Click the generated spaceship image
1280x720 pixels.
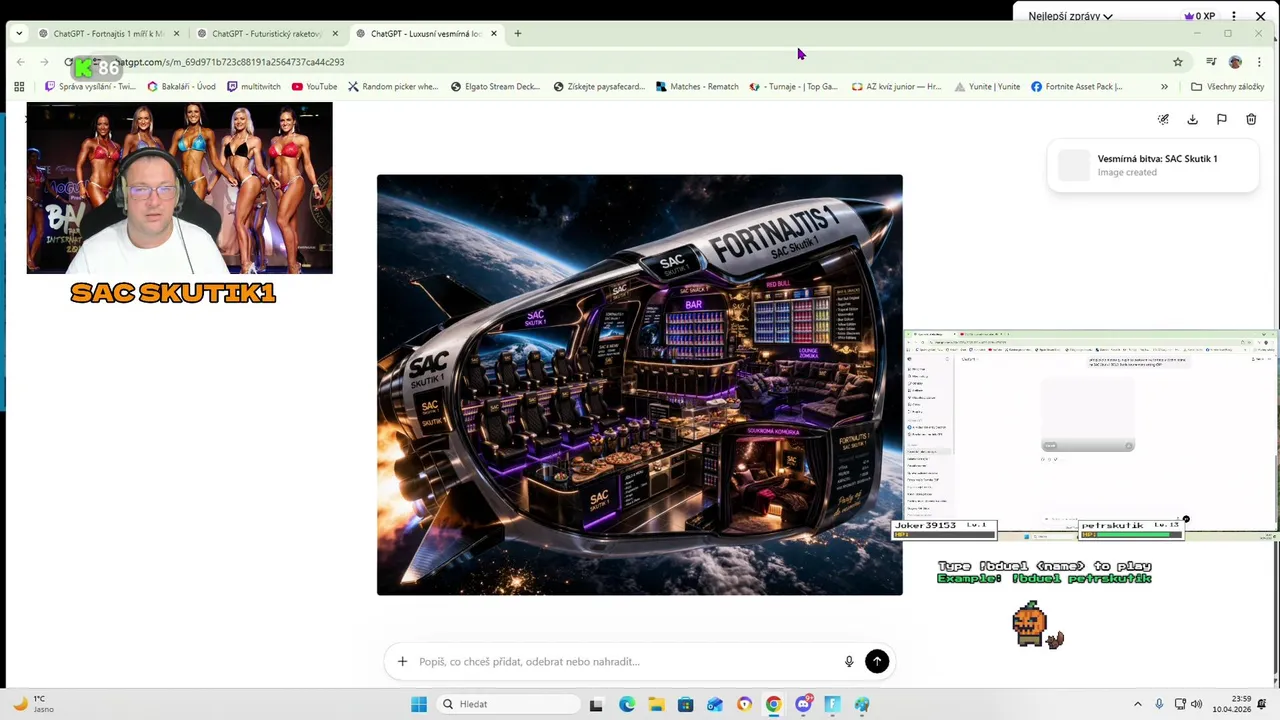[x=639, y=385]
